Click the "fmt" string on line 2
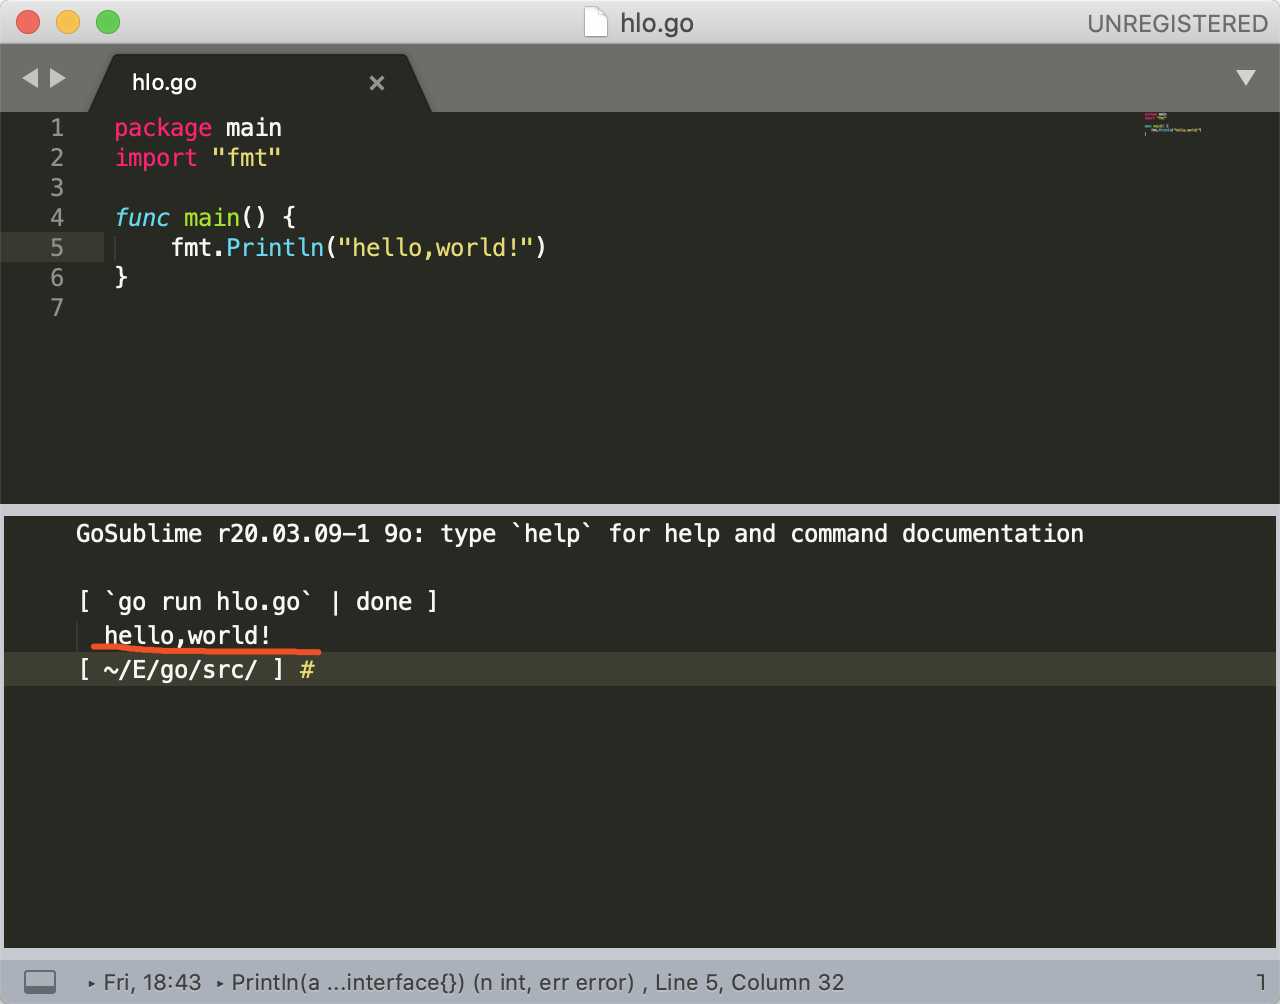The image size is (1280, 1004). (x=247, y=158)
